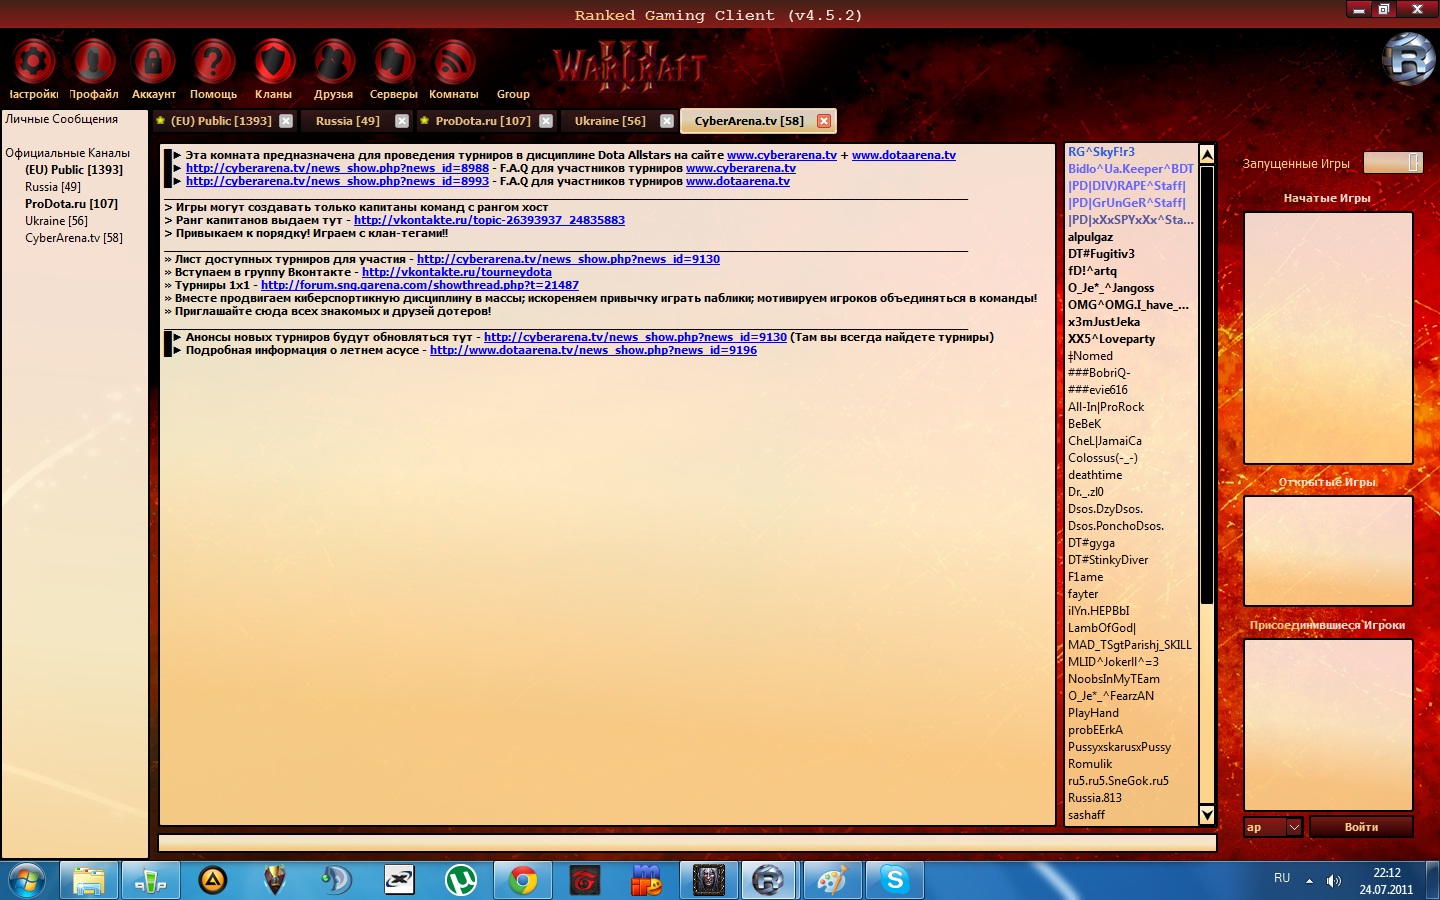
Task: Open the vkontakte.ru topic-26393937 link
Action: click(489, 220)
